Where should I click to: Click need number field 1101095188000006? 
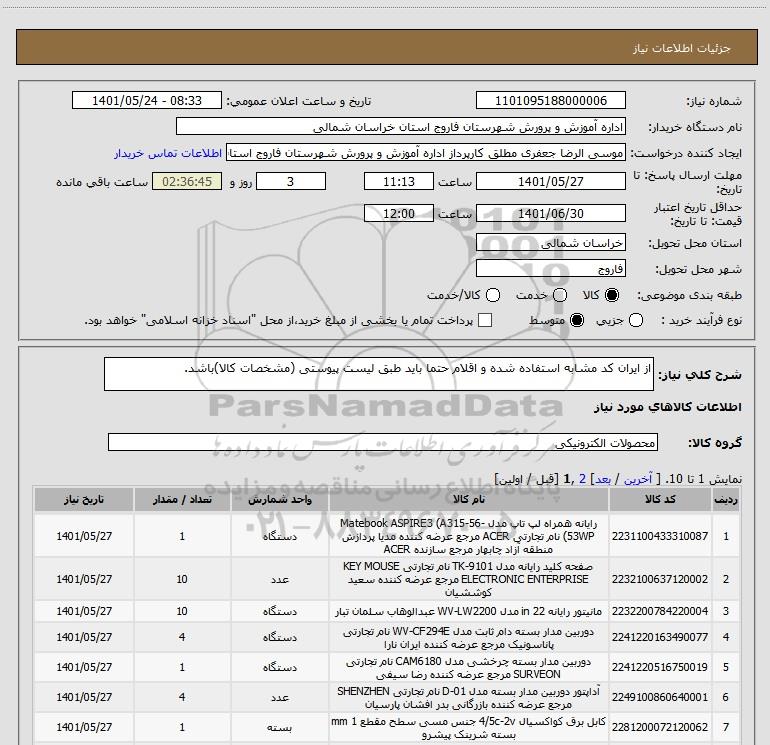pos(550,101)
